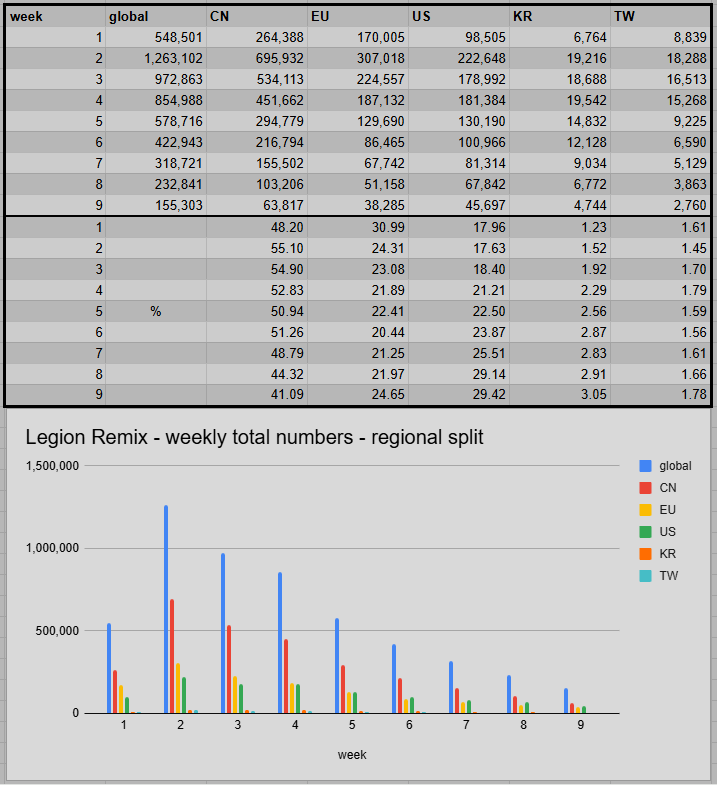The width and height of the screenshot is (717, 785).
Task: Click the tallest blue bar for week 2
Action: tap(166, 608)
